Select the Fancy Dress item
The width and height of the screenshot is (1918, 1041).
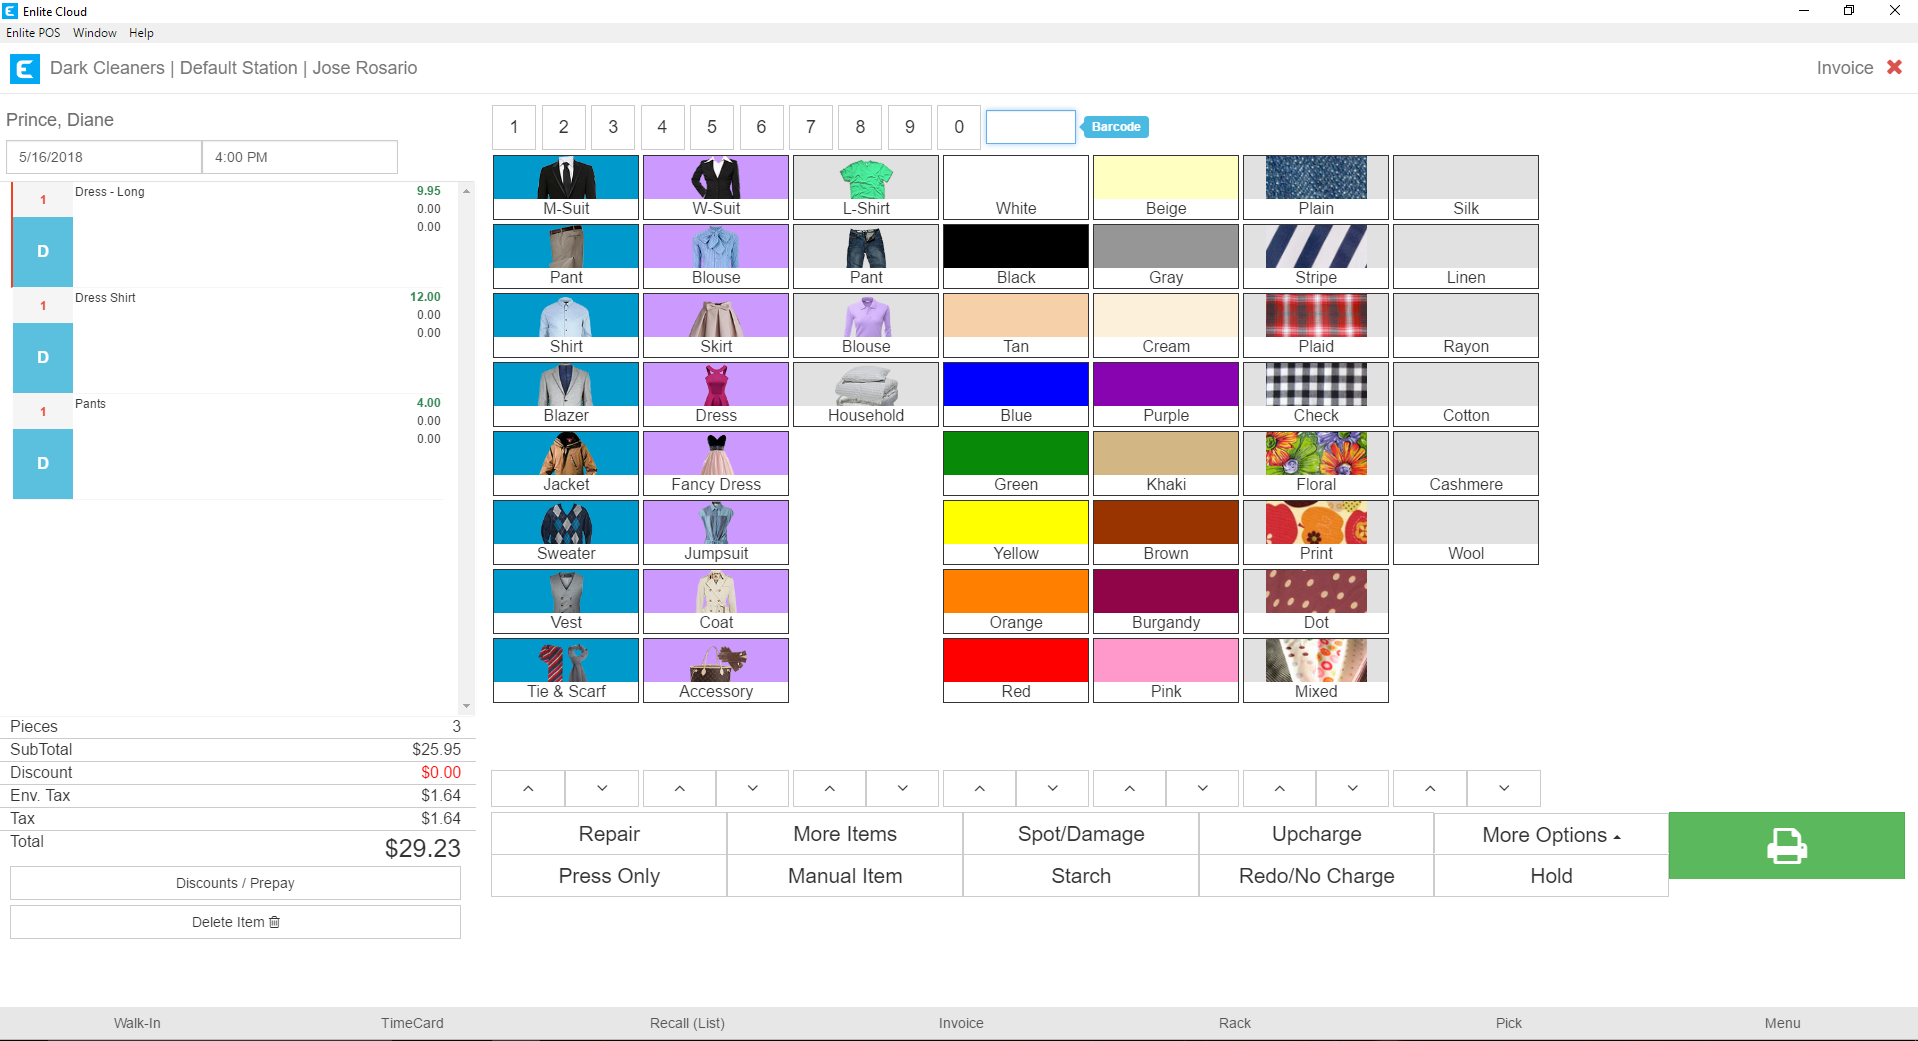[x=716, y=463]
